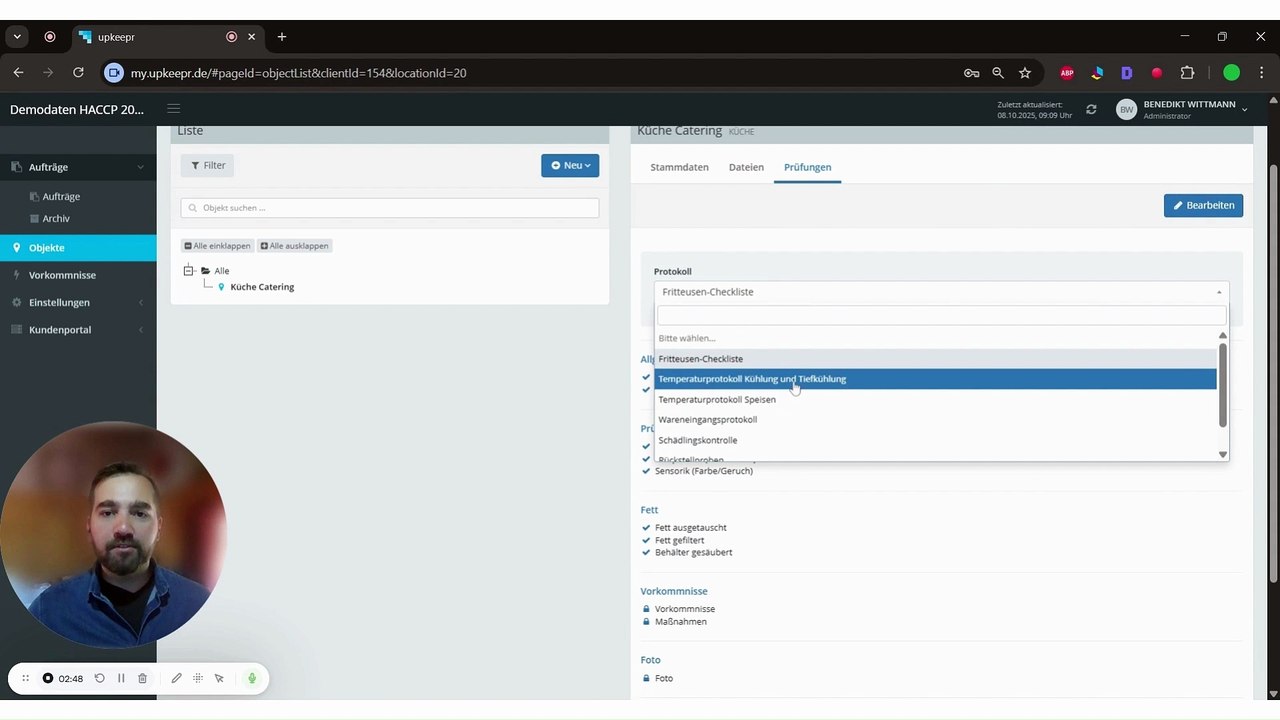Click the Behälter gesäubert check item

[687, 552]
